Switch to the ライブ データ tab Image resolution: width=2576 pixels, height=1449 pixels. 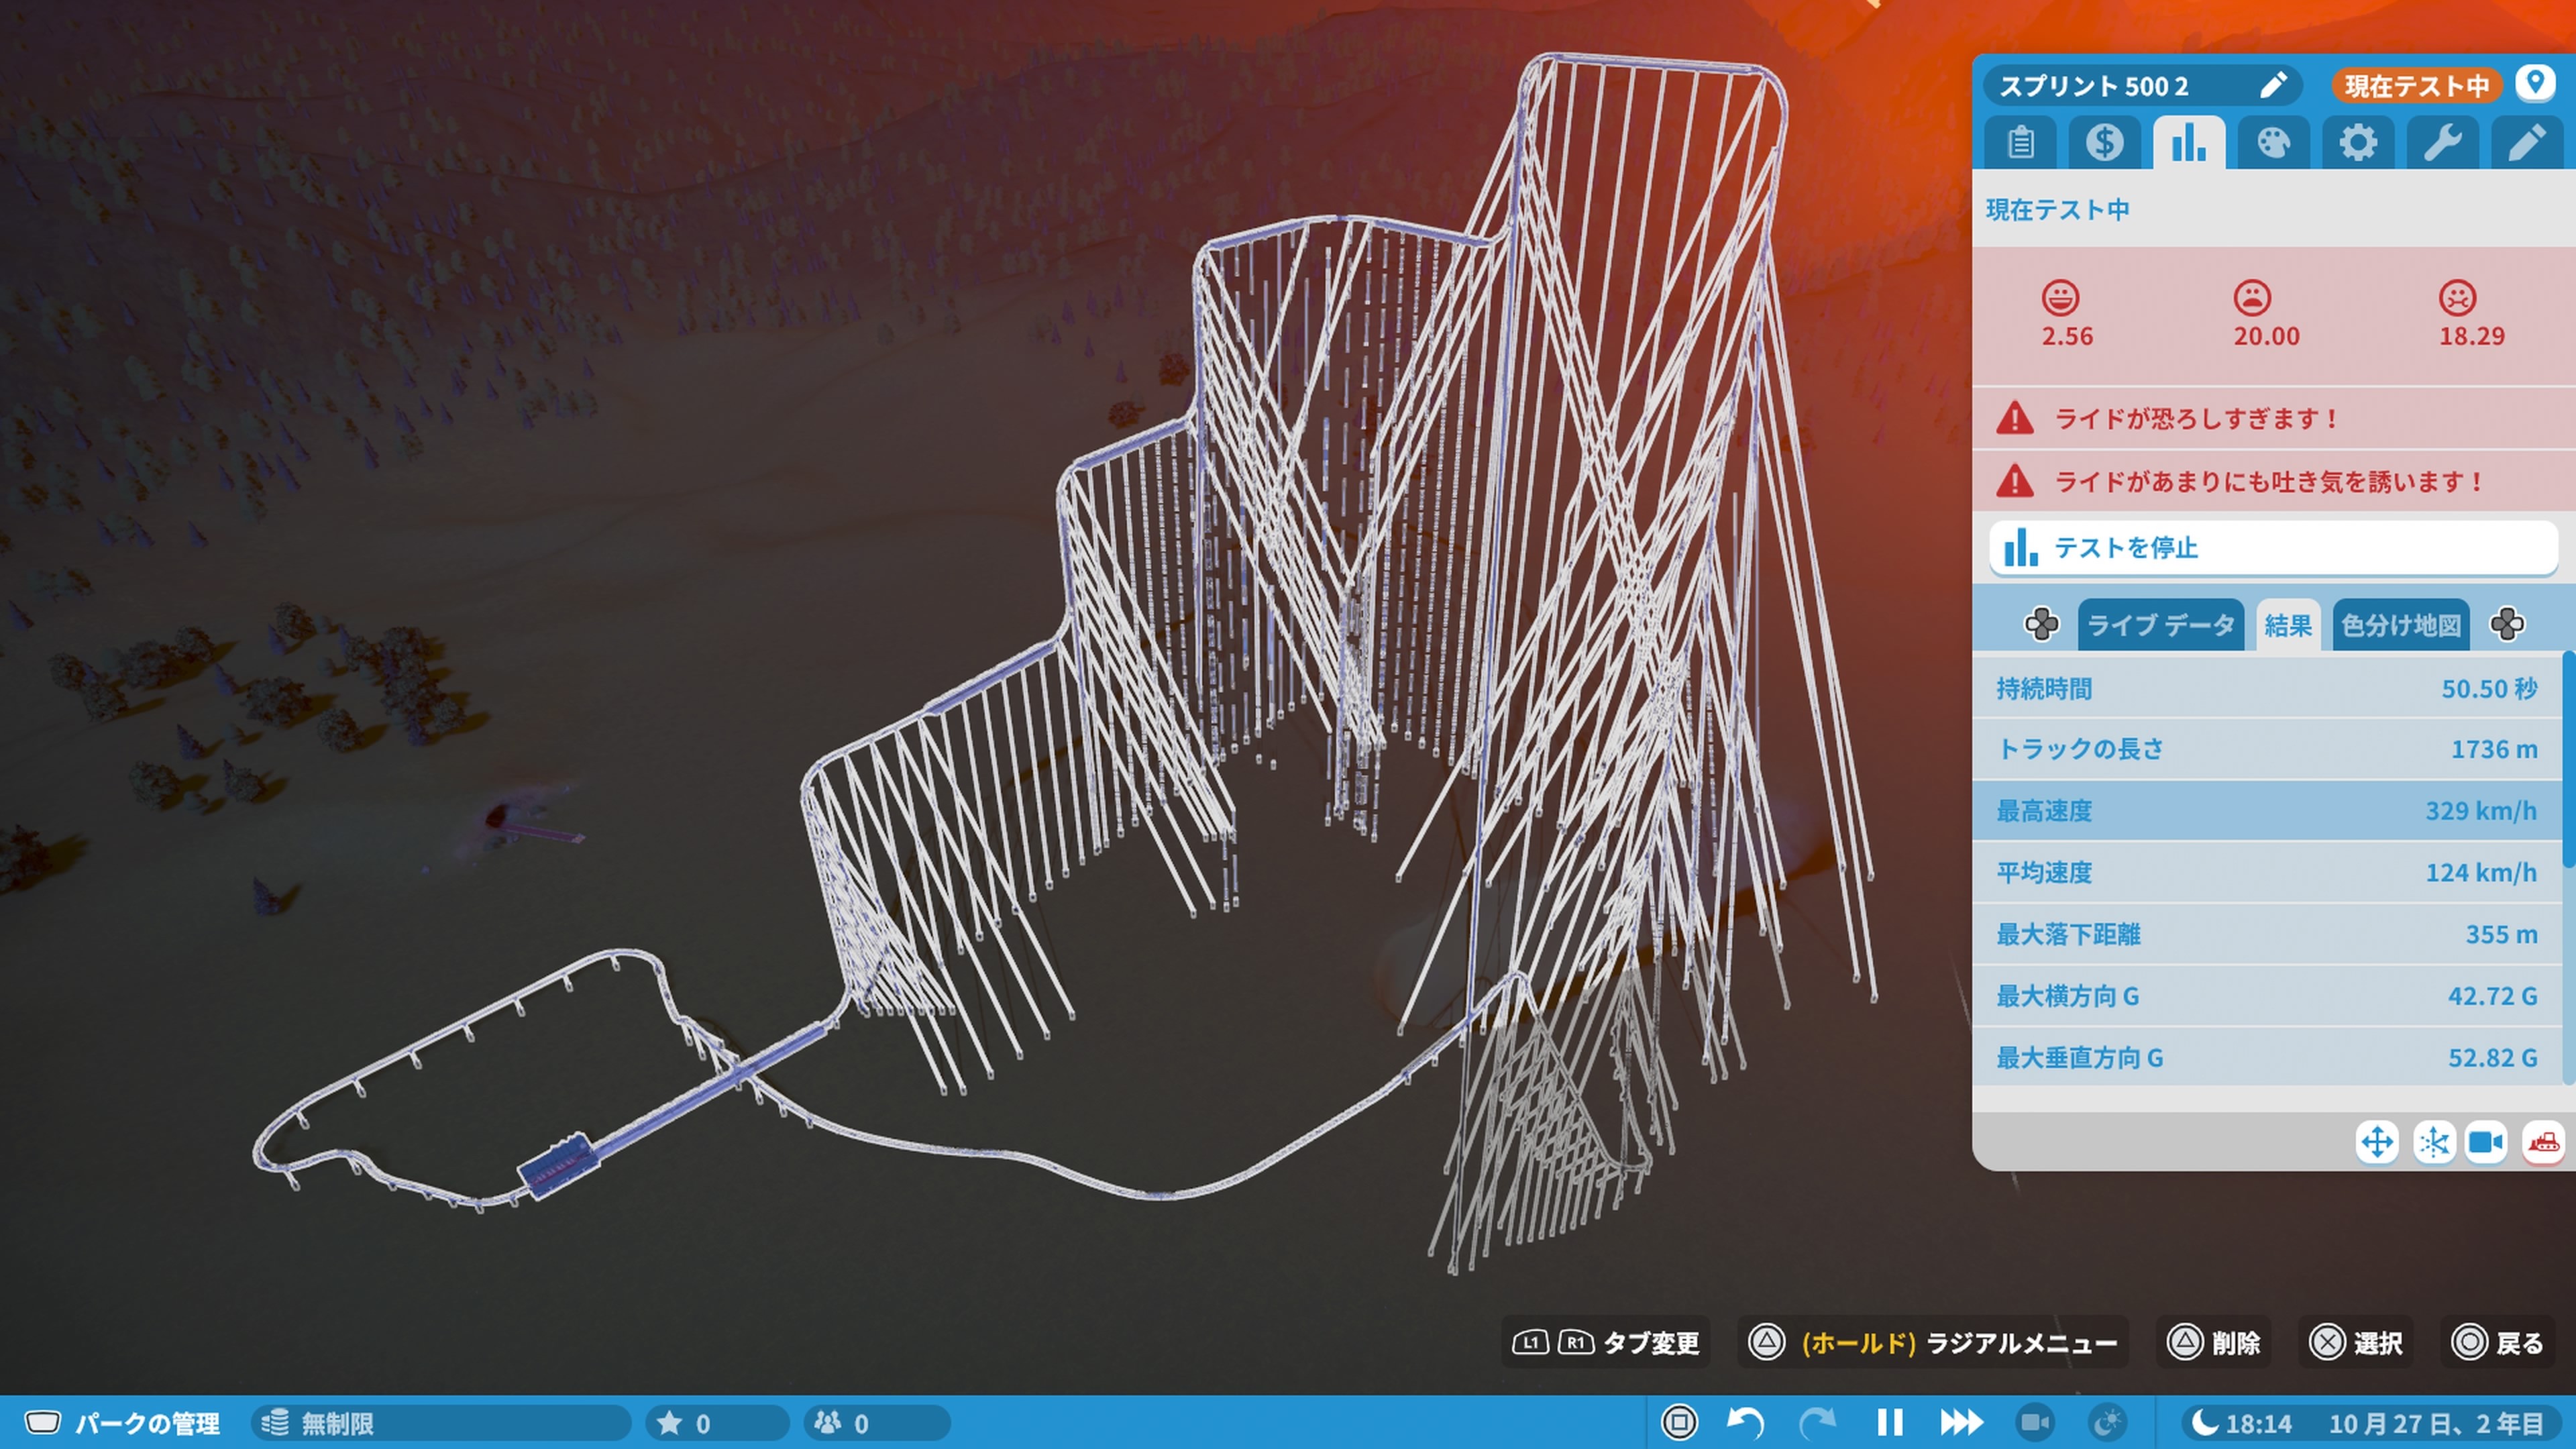click(x=2160, y=625)
